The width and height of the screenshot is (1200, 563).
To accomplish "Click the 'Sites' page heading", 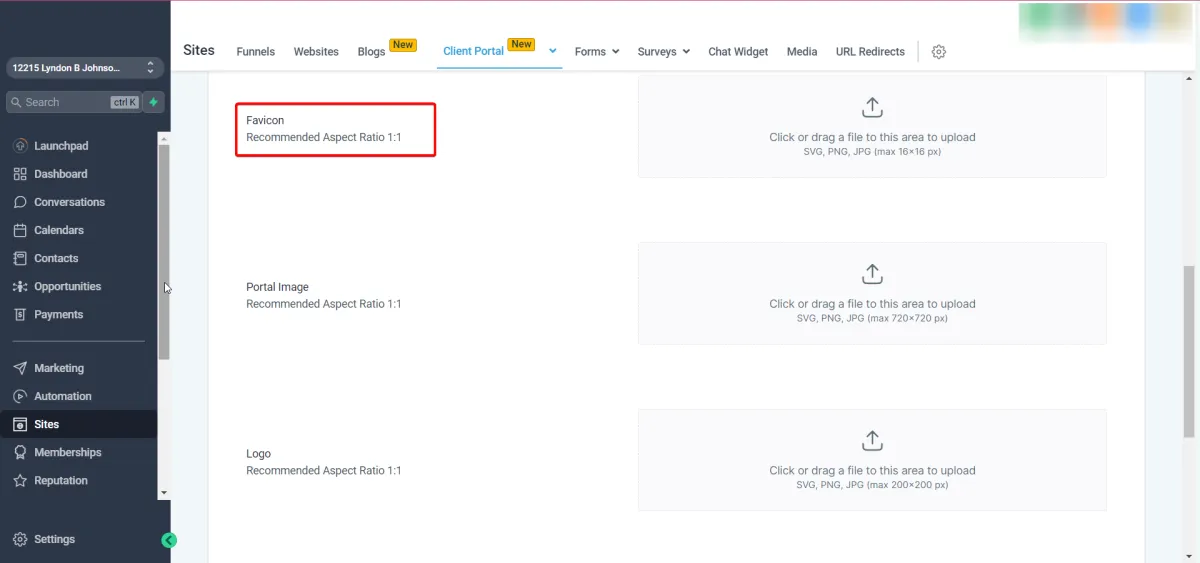I will coord(199,50).
